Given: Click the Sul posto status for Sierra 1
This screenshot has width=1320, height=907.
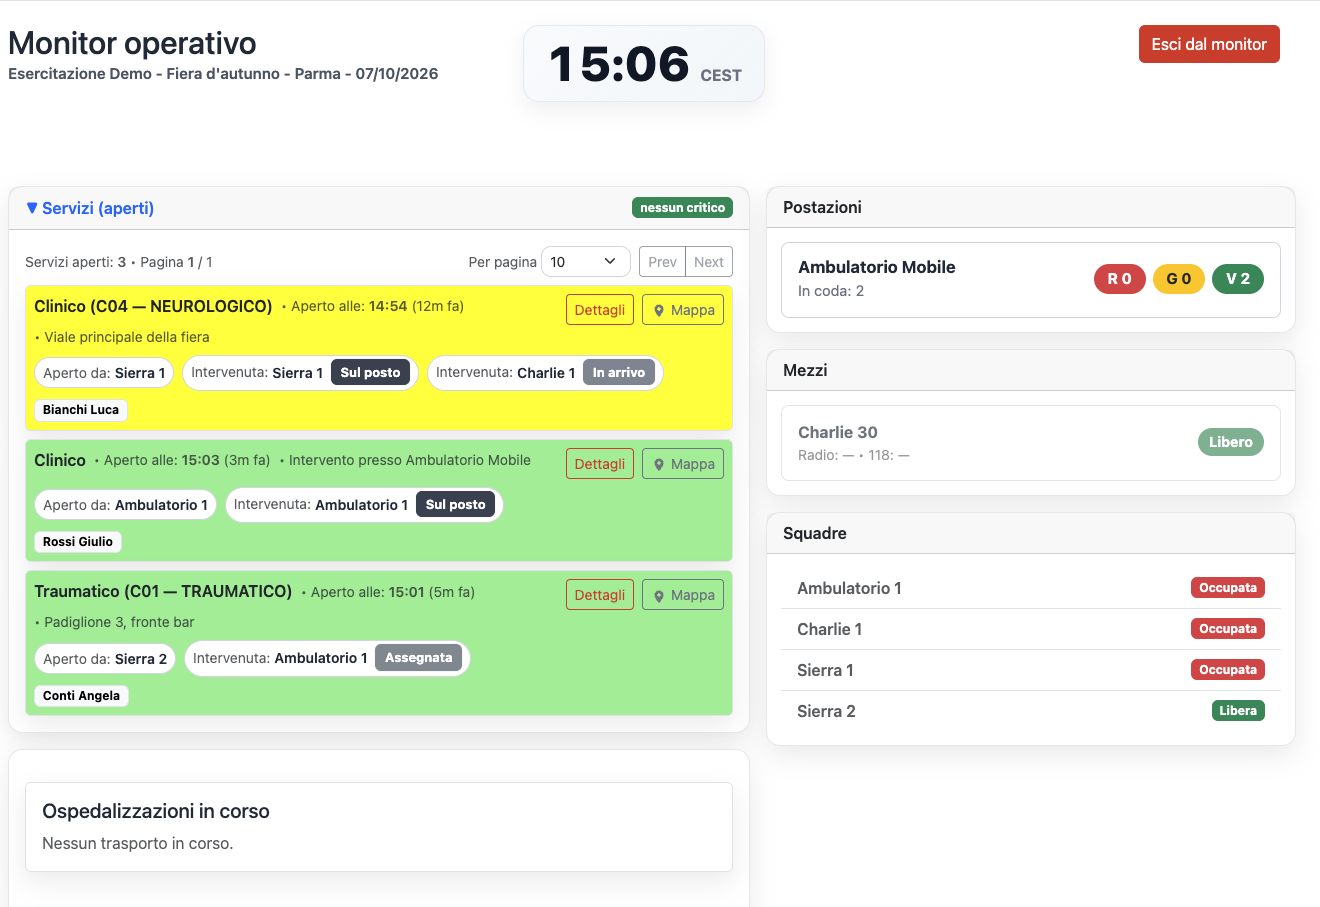Looking at the screenshot, I should click(x=370, y=373).
